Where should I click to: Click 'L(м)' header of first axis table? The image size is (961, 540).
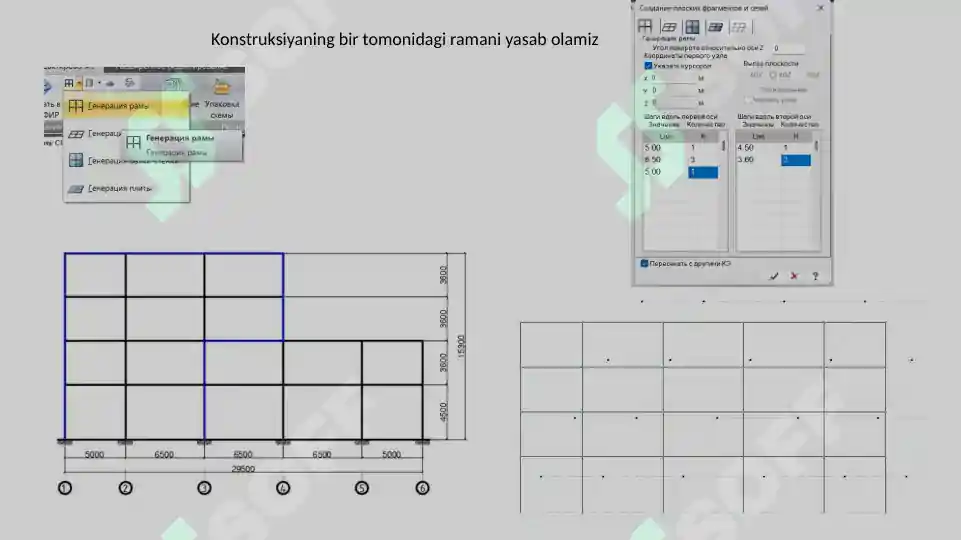666,136
